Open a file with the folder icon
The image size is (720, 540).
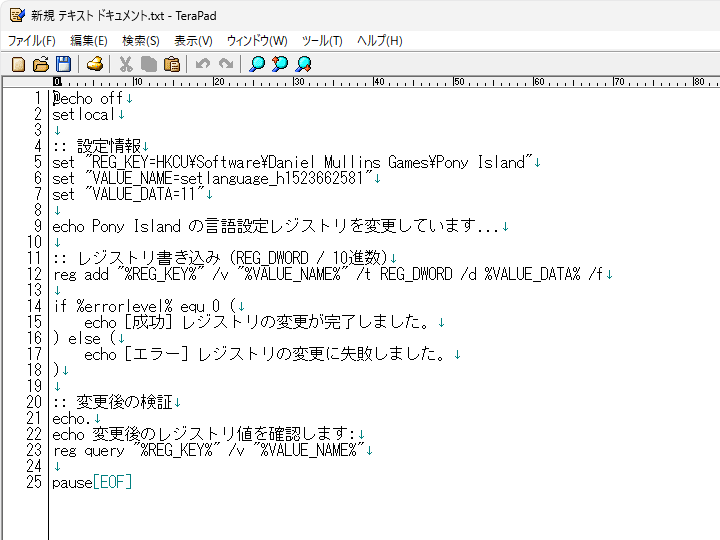coord(41,64)
